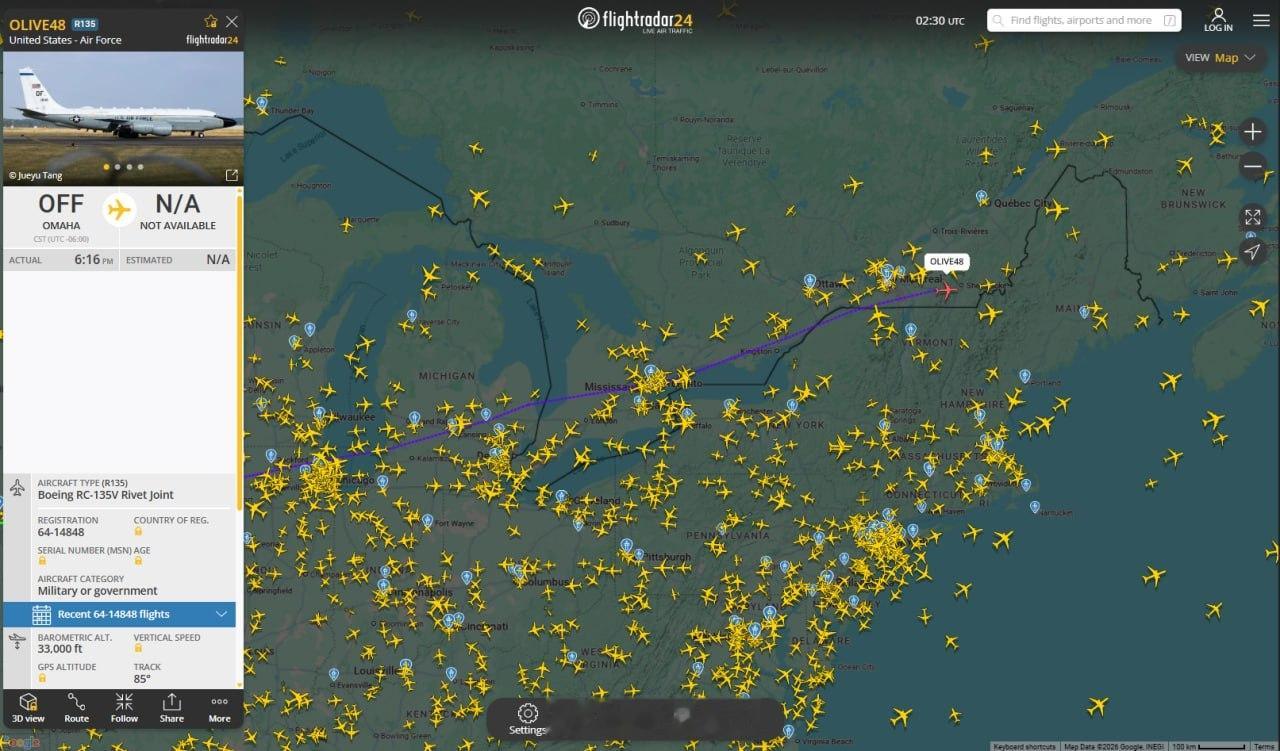The height and width of the screenshot is (751, 1280).
Task: Click the OLIVE48 callsign heading
Action: [x=38, y=23]
